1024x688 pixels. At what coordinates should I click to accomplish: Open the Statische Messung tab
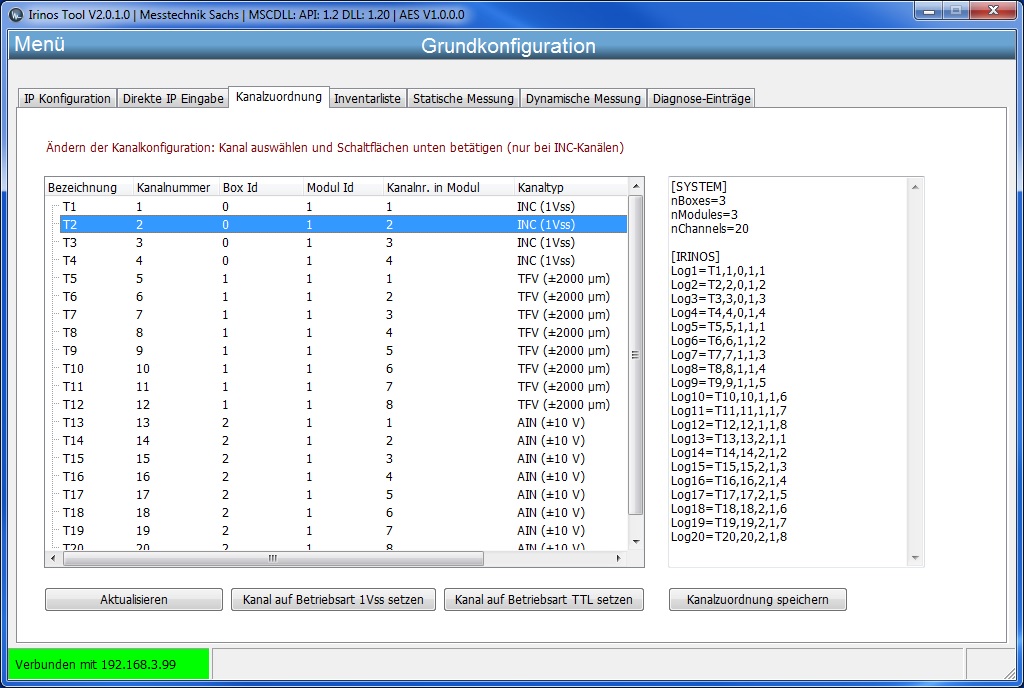tap(463, 99)
